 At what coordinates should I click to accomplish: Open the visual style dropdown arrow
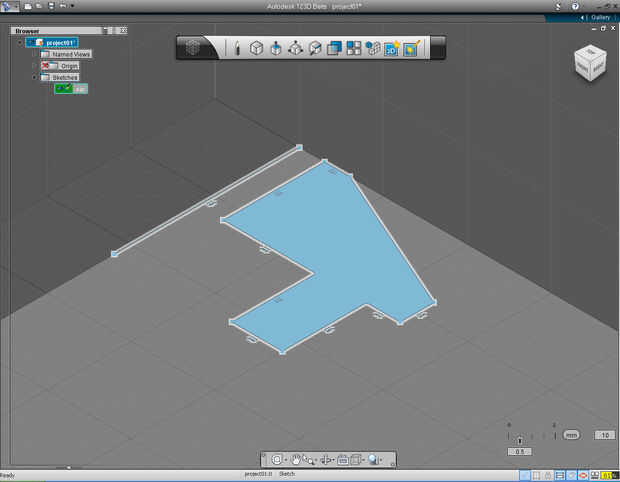[x=381, y=460]
